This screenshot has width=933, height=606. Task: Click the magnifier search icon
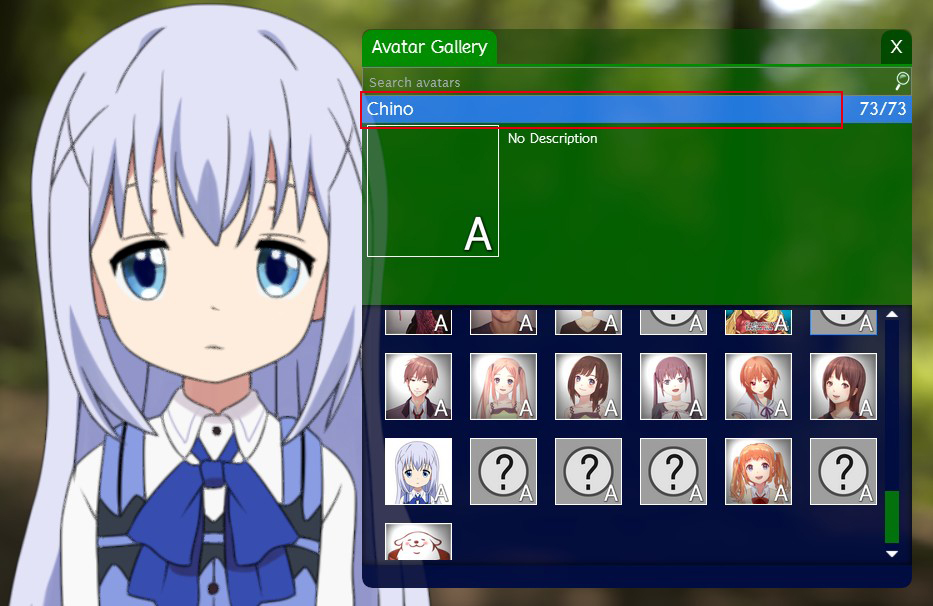point(902,81)
